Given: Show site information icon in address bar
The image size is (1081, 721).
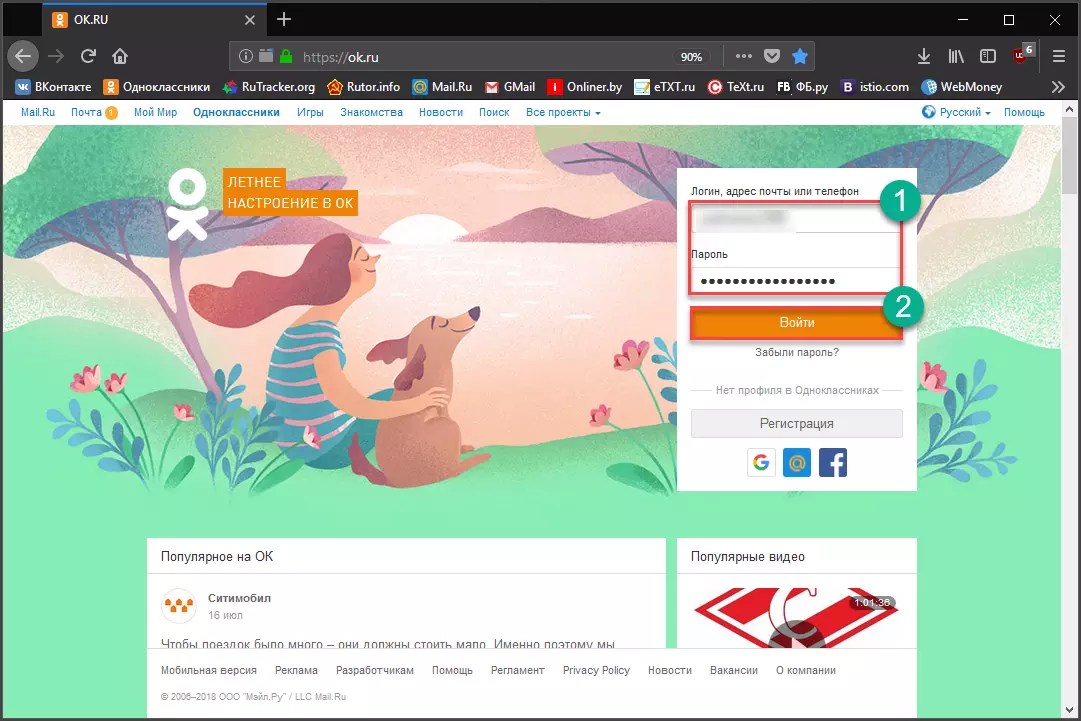Looking at the screenshot, I should click(245, 57).
